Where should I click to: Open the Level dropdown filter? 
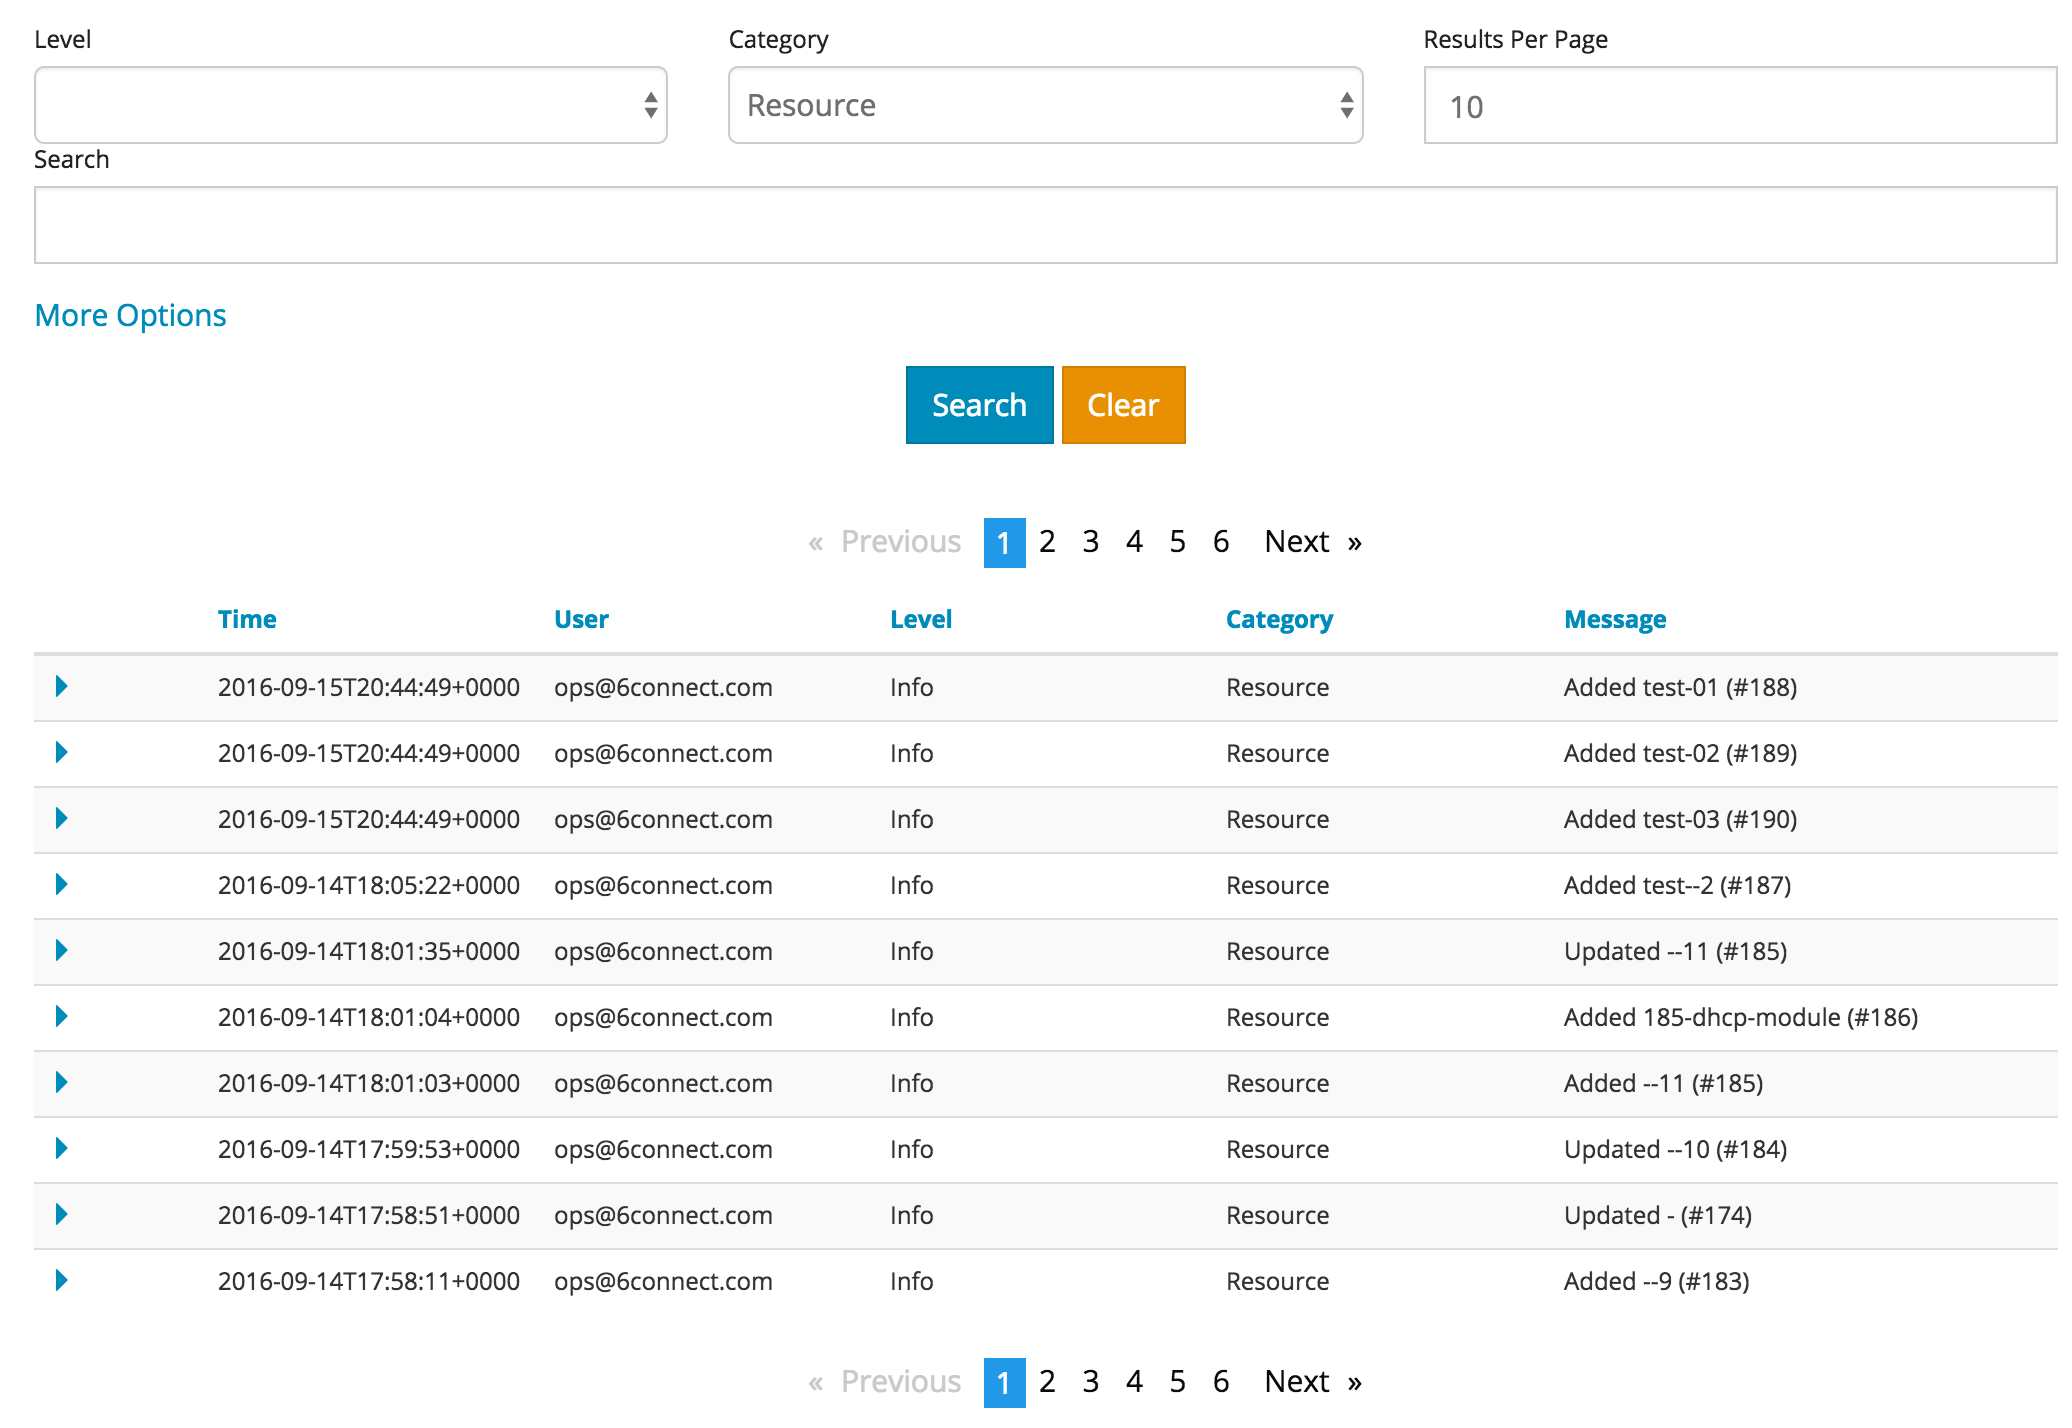click(x=350, y=105)
